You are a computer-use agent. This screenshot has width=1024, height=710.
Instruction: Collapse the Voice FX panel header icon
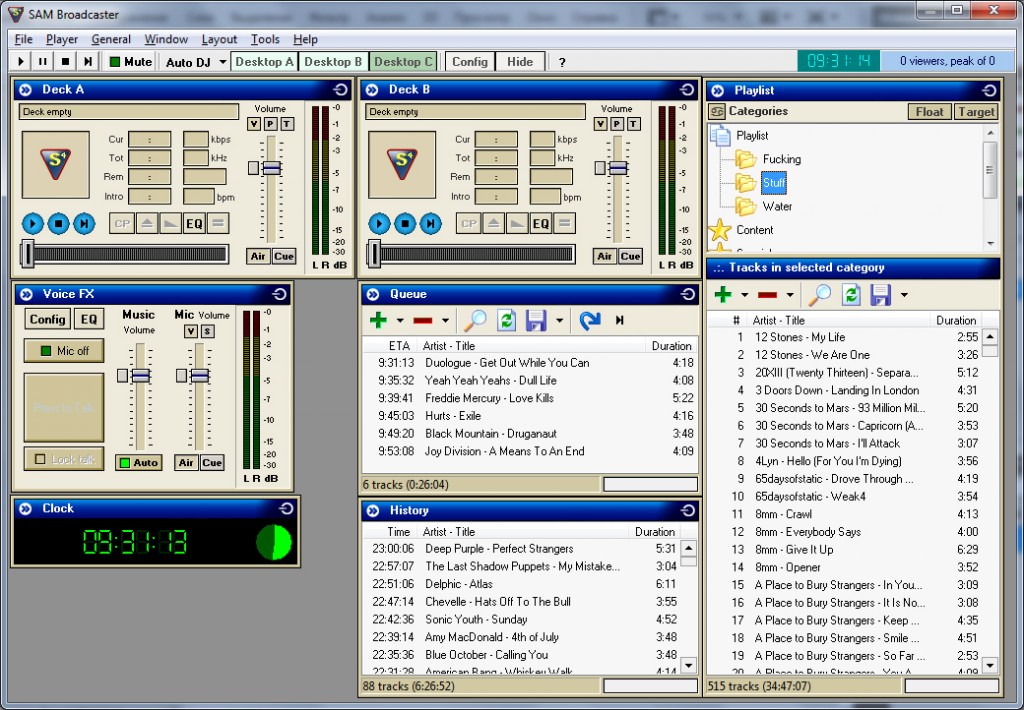tap(26, 294)
